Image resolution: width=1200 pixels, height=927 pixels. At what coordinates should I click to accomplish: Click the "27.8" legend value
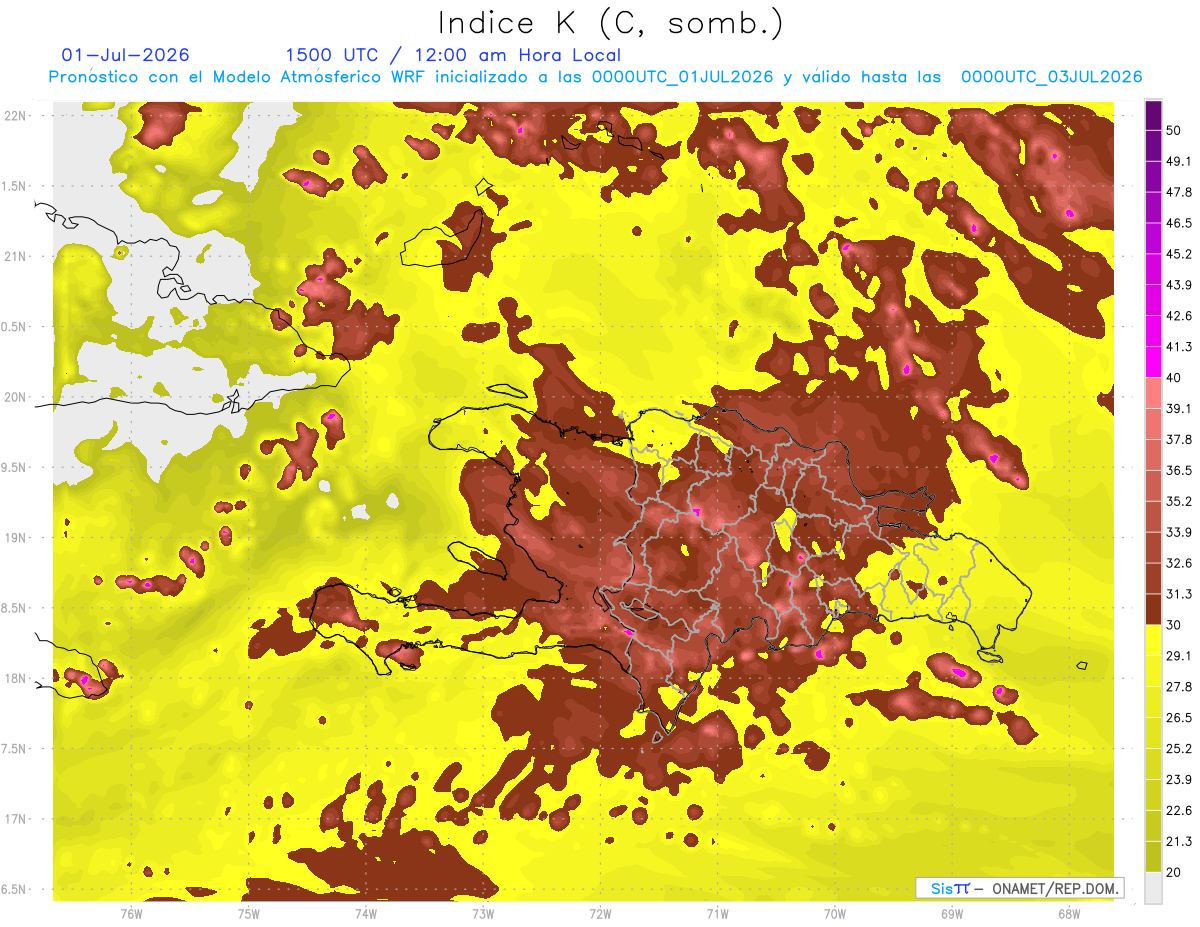[x=1178, y=687]
